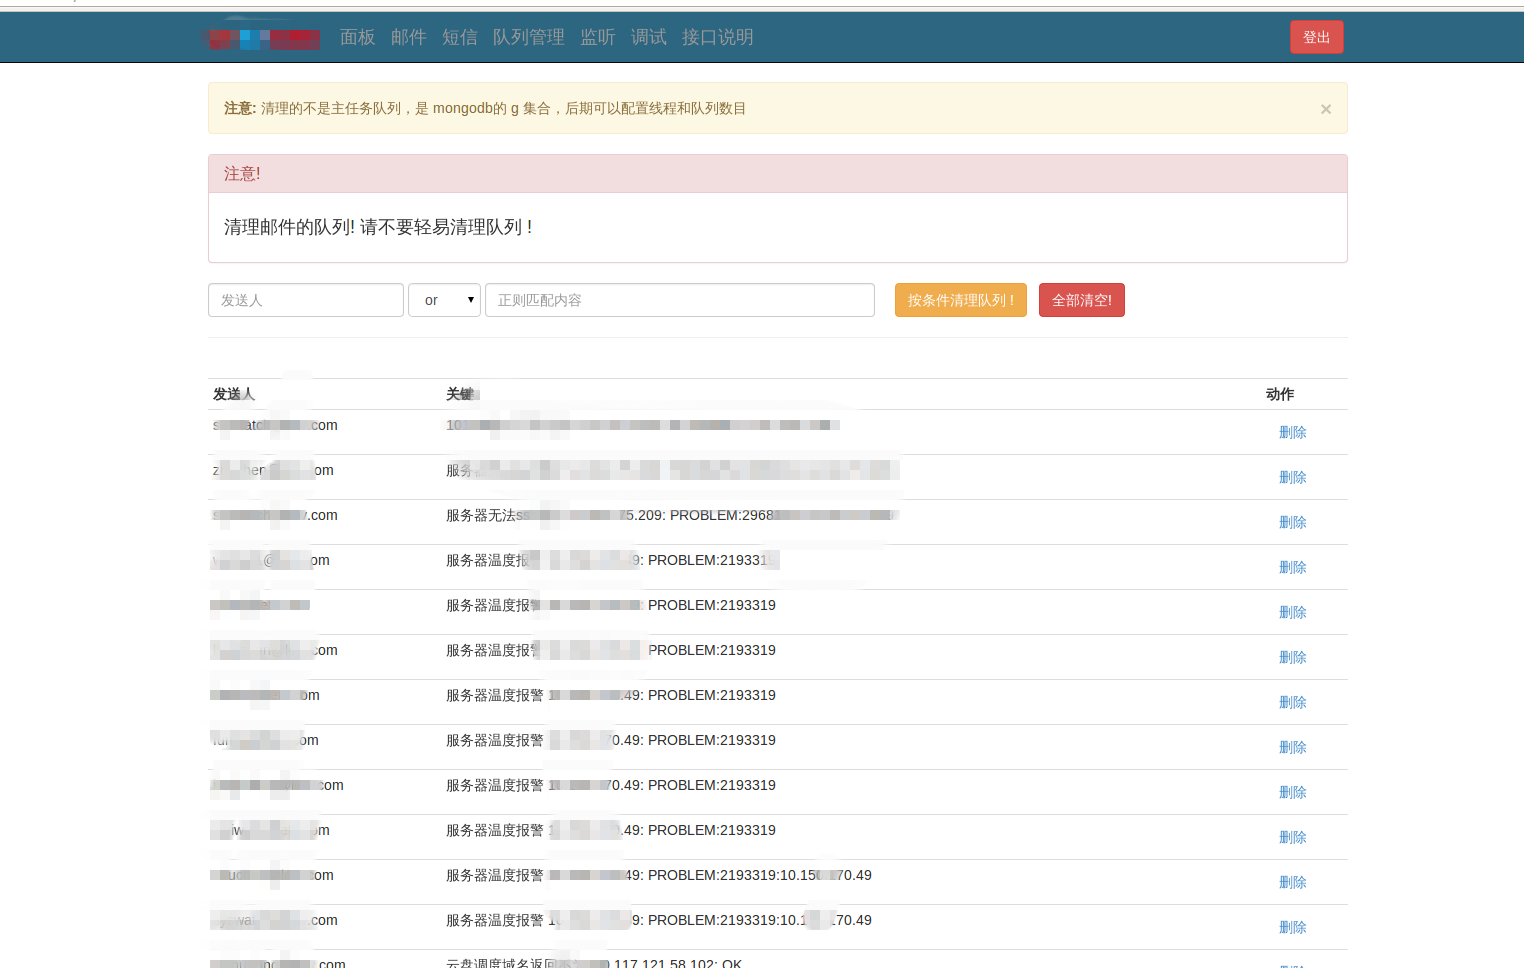The height and width of the screenshot is (968, 1524).
Task: Open the 短信 navigation item
Action: pos(459,37)
